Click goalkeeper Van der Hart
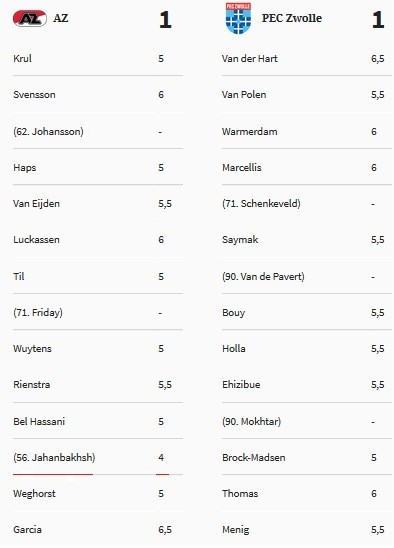Screen dimensions: 394x548 pos(250,58)
